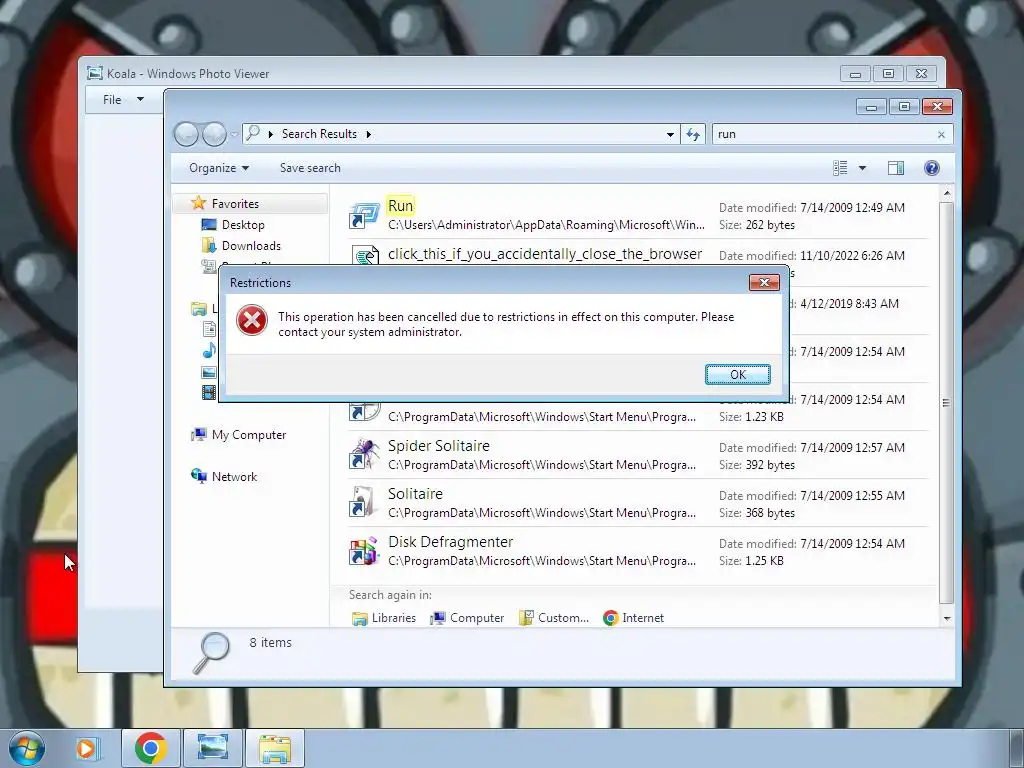Viewport: 1024px width, 768px height.
Task: Search again in Computer
Action: [467, 618]
